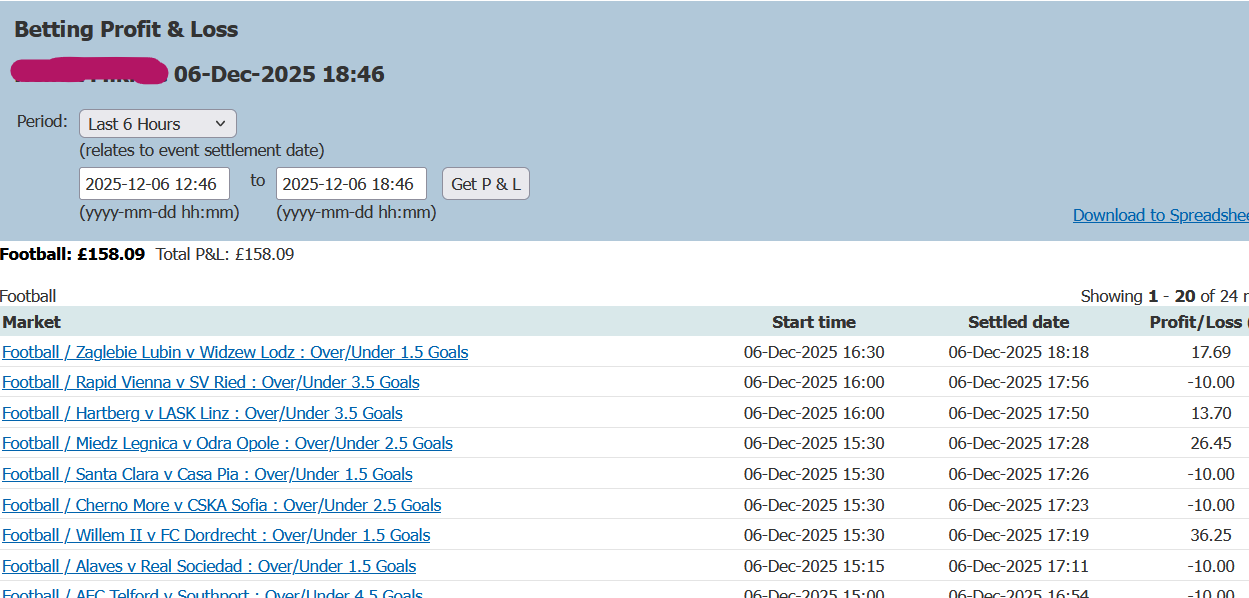
Task: Open the Download to Spreadsheet link
Action: 1160,214
